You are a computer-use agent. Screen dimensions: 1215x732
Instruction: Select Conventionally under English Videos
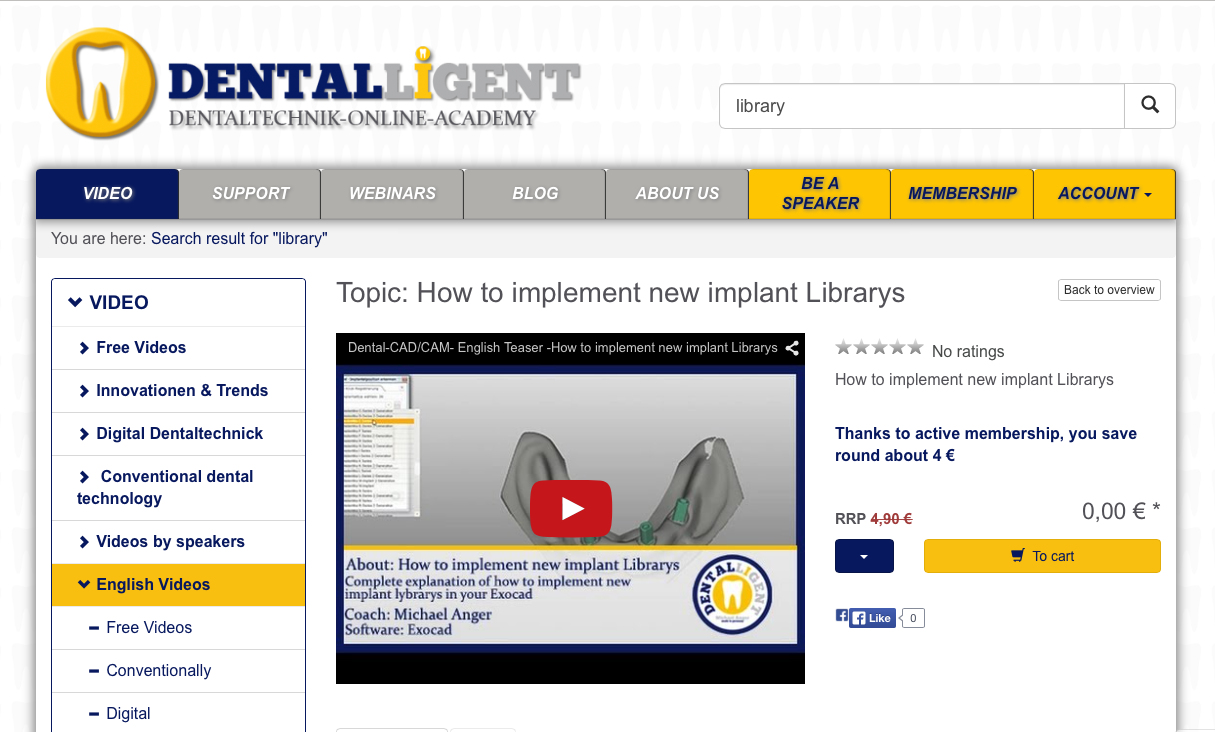(x=158, y=671)
